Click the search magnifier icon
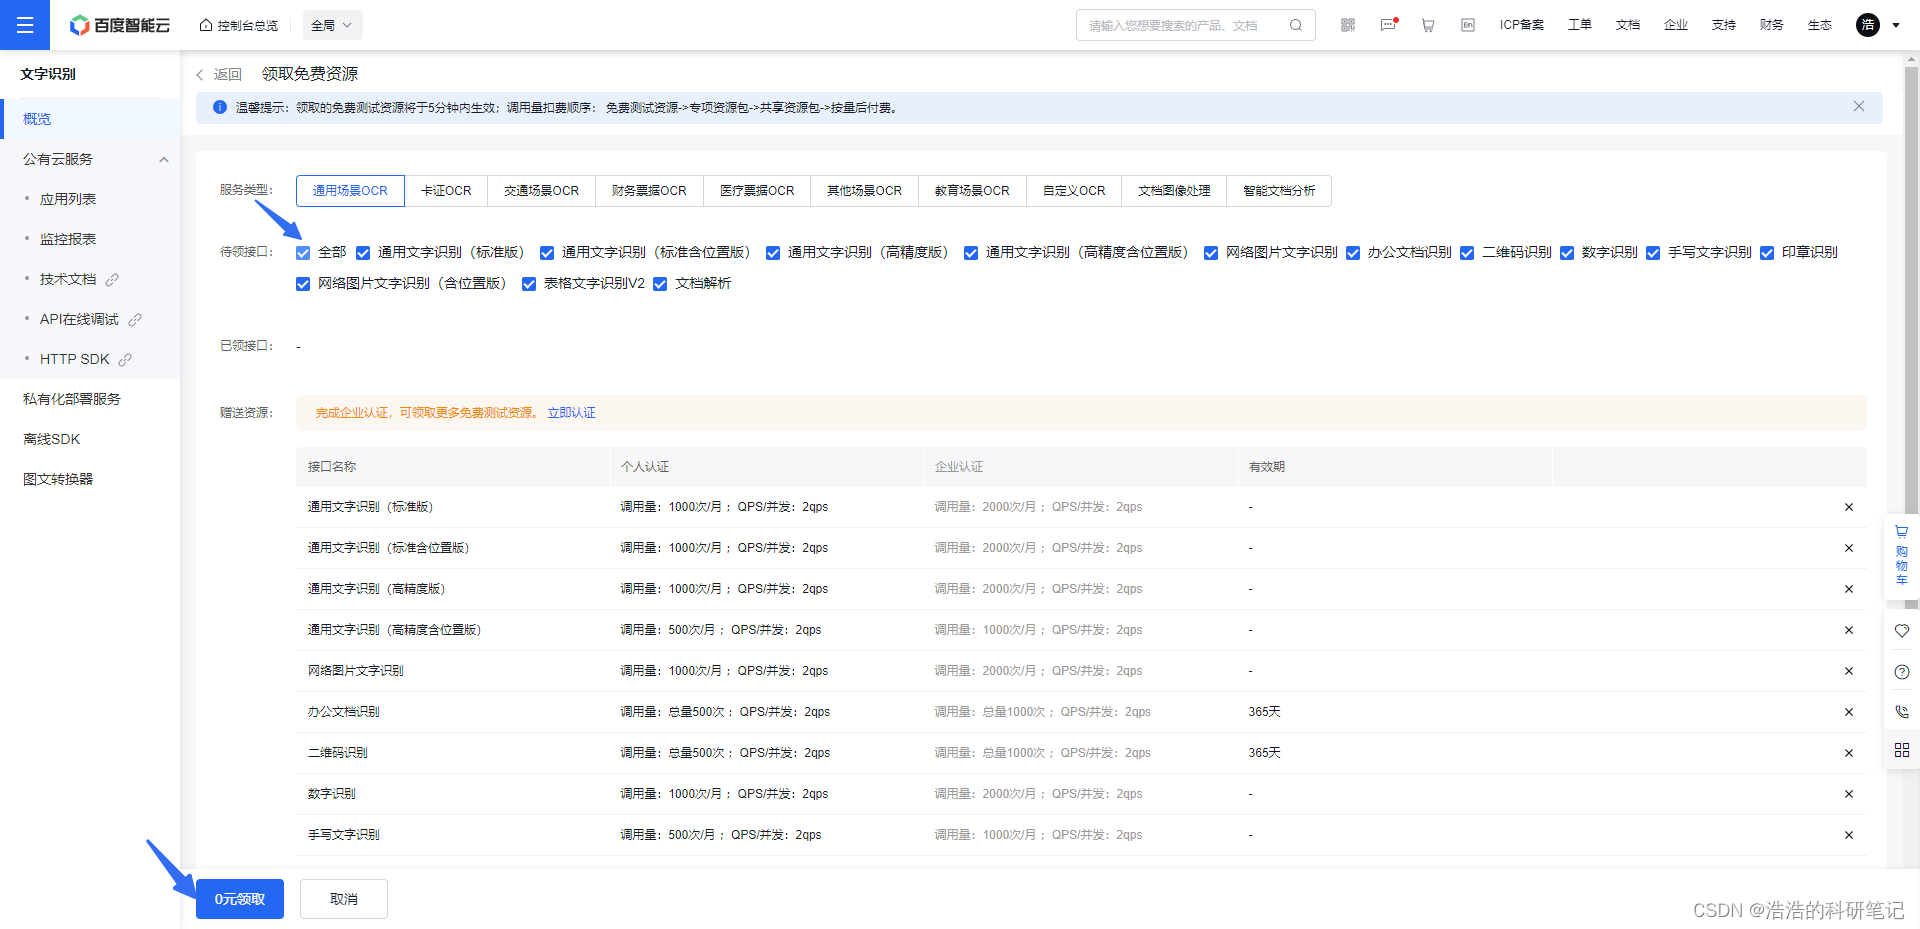Screen dimensions: 1920x929 point(1296,25)
